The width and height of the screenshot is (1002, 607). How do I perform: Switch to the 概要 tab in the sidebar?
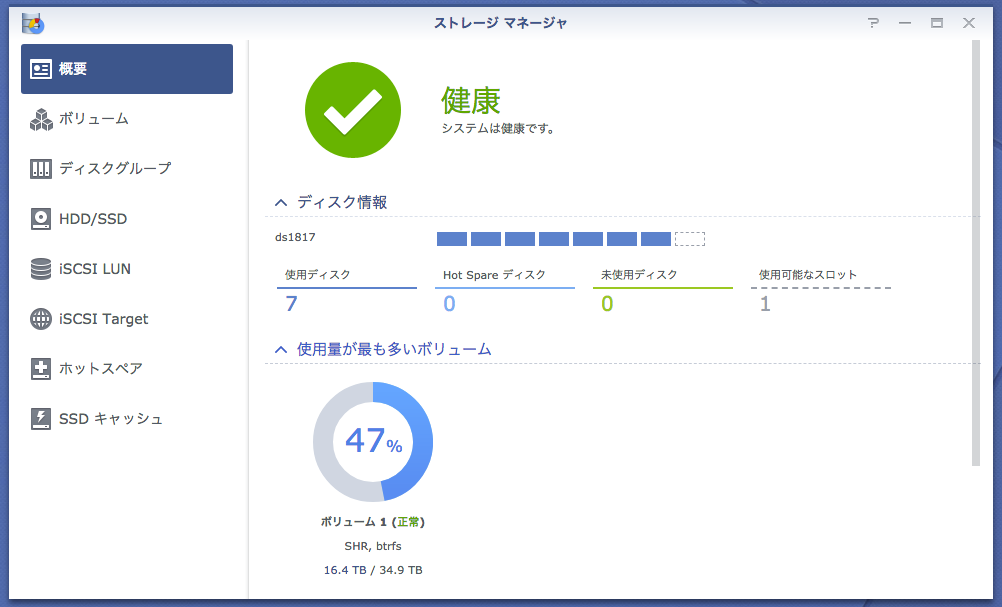pos(84,68)
